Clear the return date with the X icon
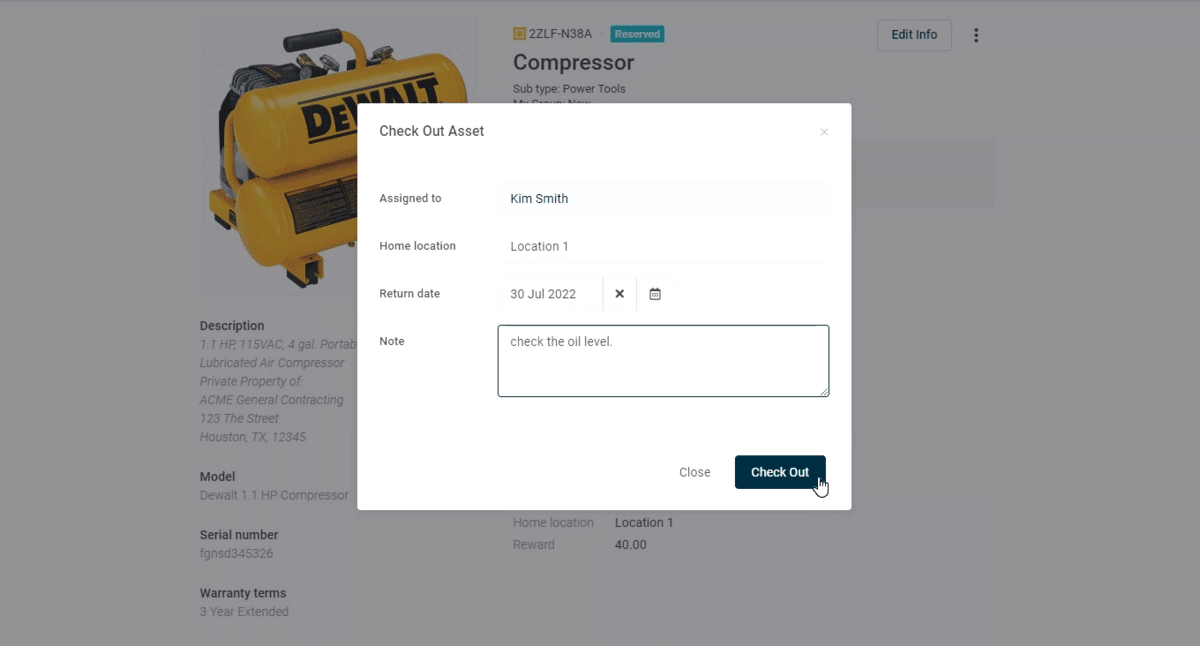 (x=619, y=294)
